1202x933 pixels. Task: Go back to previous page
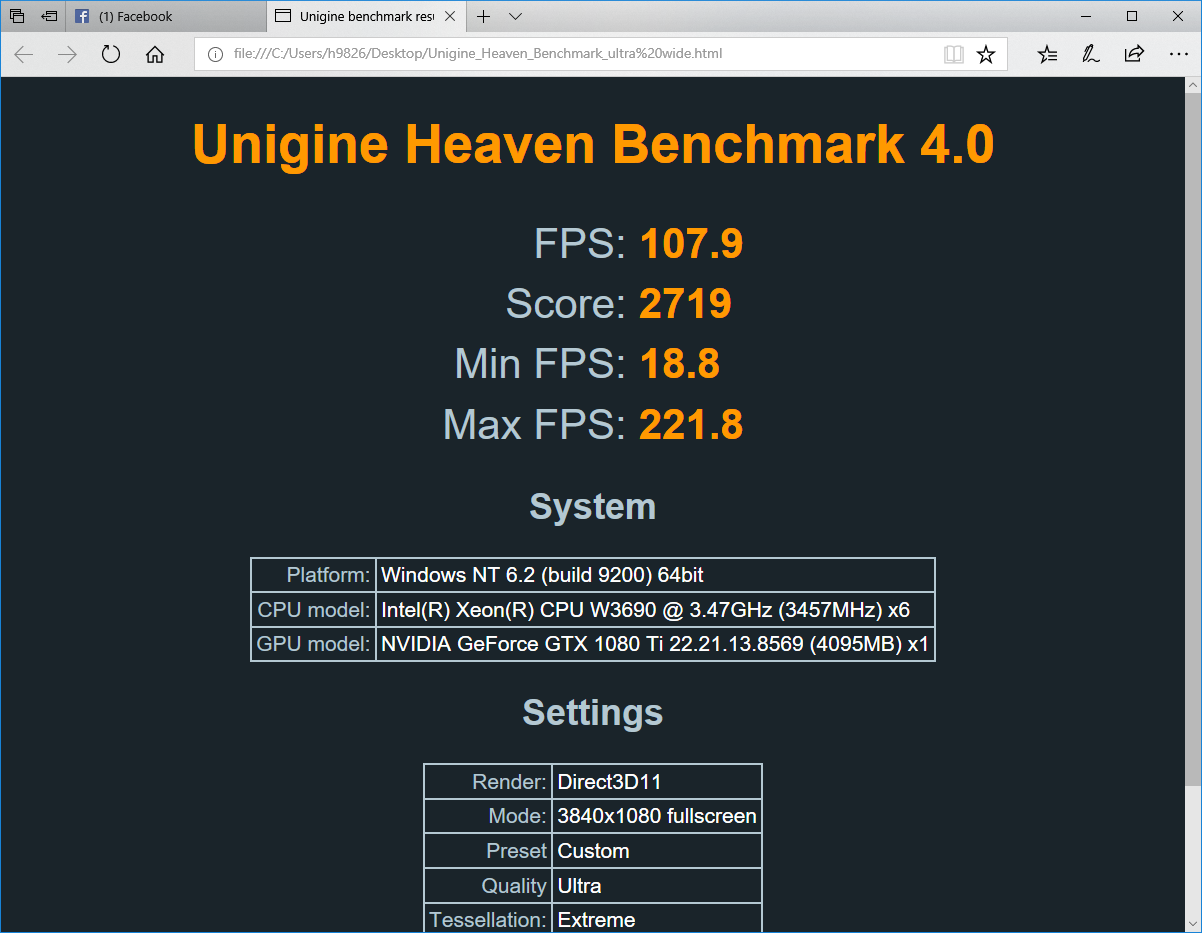coord(24,54)
